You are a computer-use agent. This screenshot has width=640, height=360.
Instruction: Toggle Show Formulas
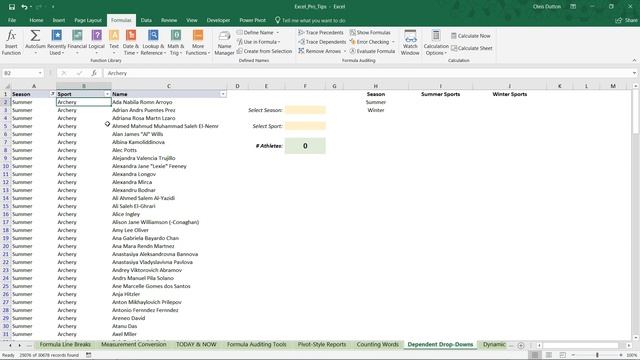click(370, 32)
